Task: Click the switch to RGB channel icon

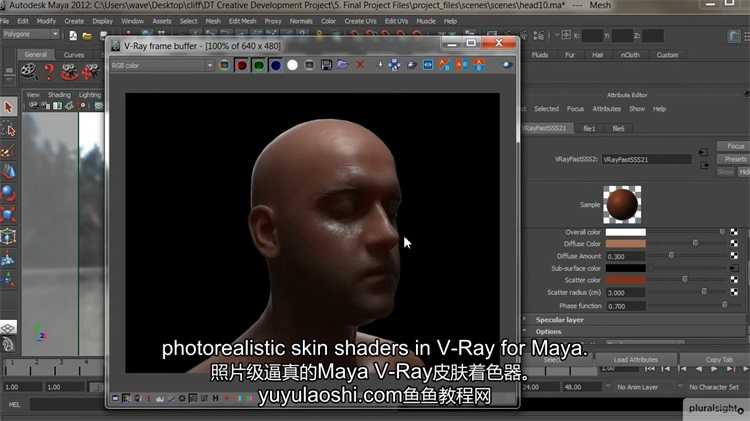Action: tap(224, 65)
